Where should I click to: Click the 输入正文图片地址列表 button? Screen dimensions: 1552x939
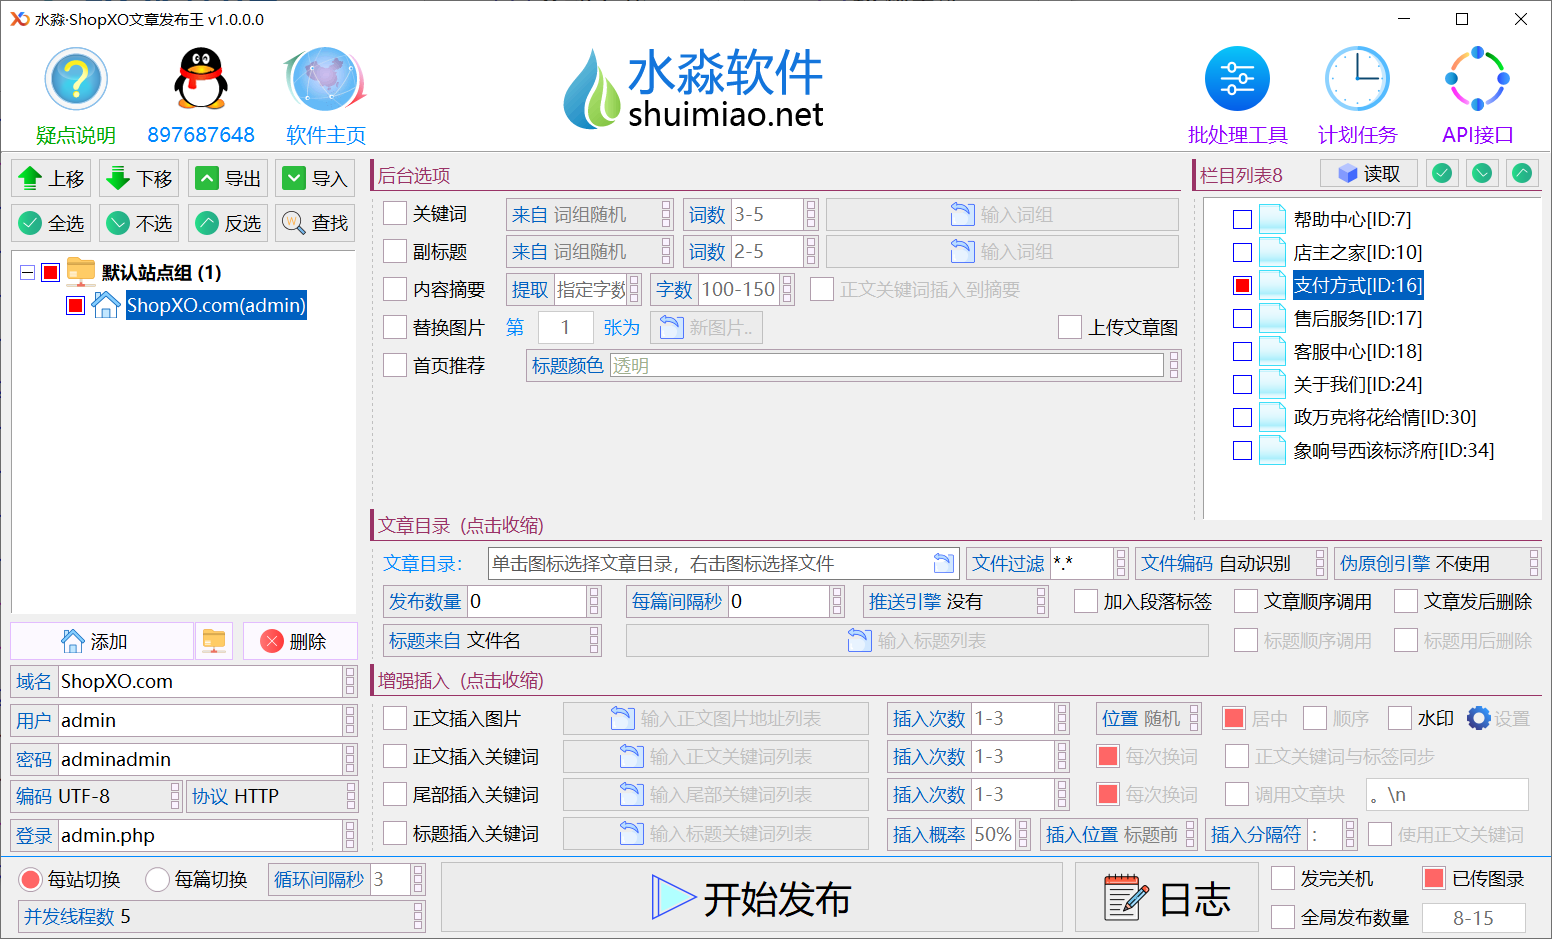[x=716, y=718]
